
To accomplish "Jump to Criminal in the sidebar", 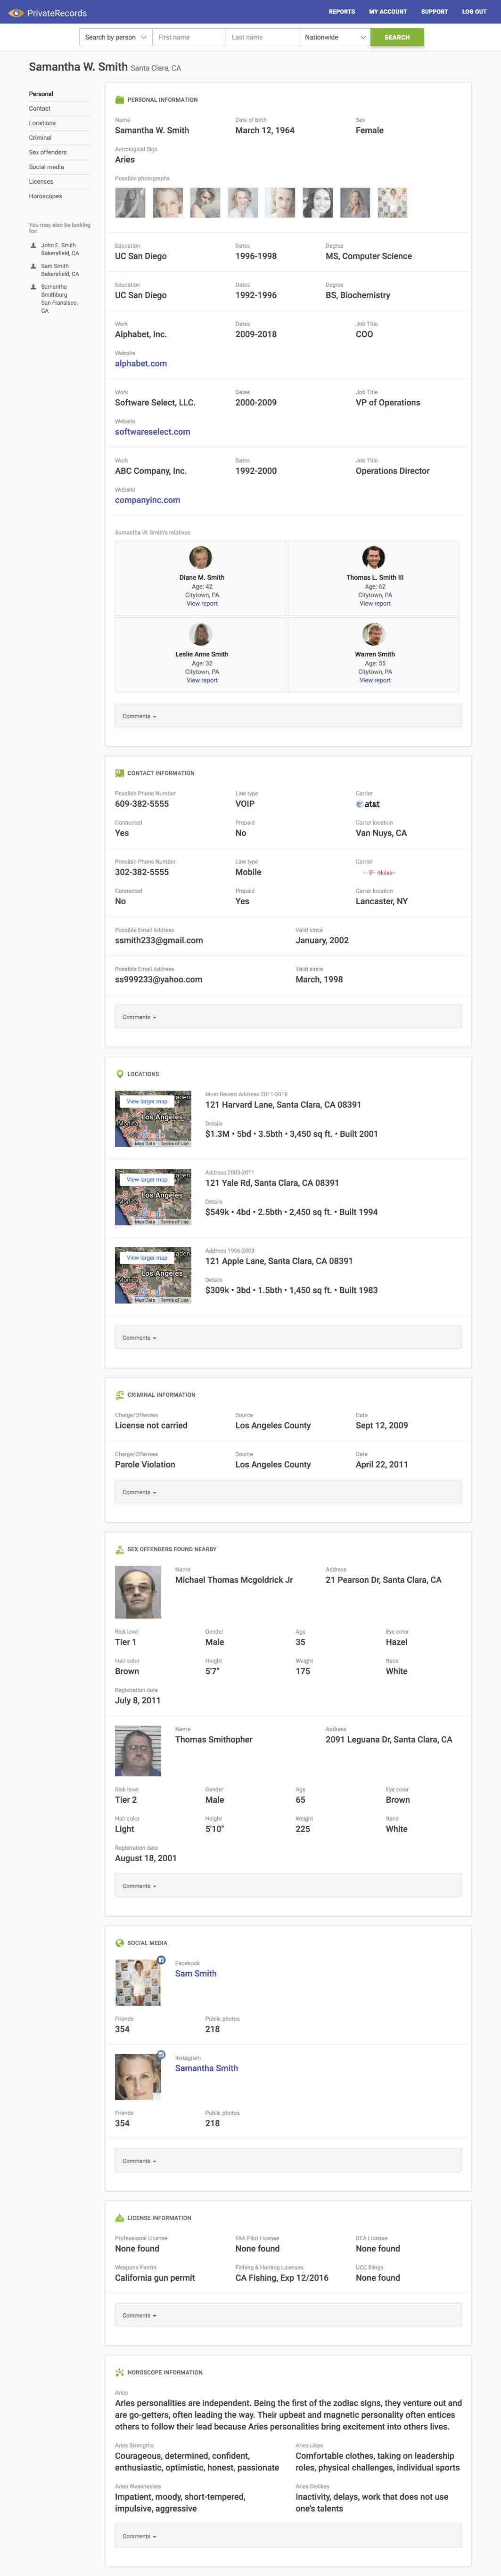I will (x=40, y=138).
